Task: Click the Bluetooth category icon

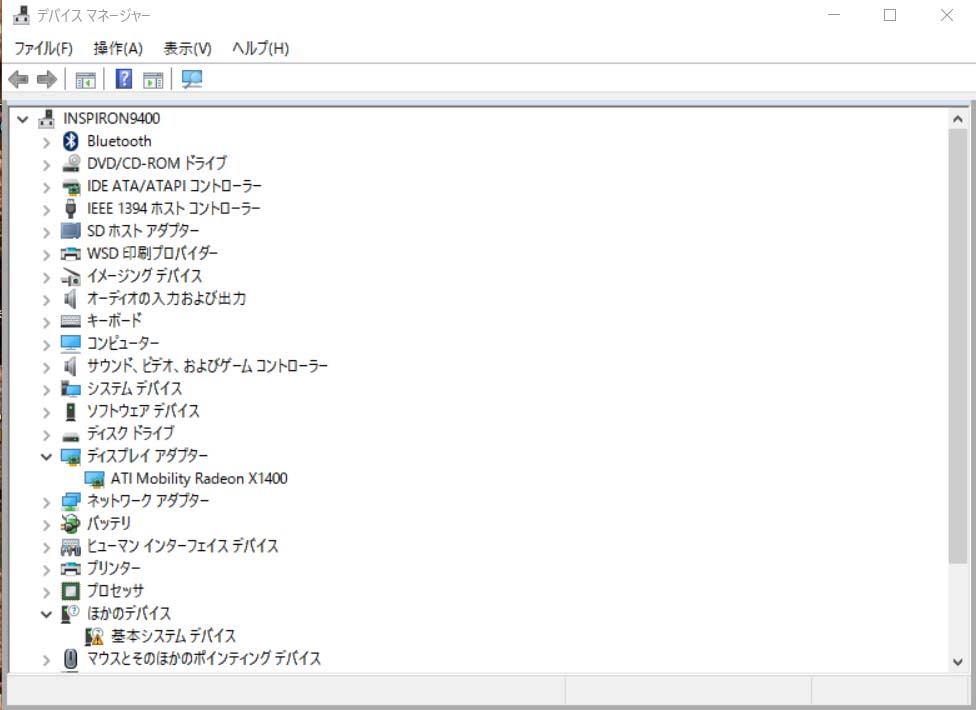Action: 70,141
